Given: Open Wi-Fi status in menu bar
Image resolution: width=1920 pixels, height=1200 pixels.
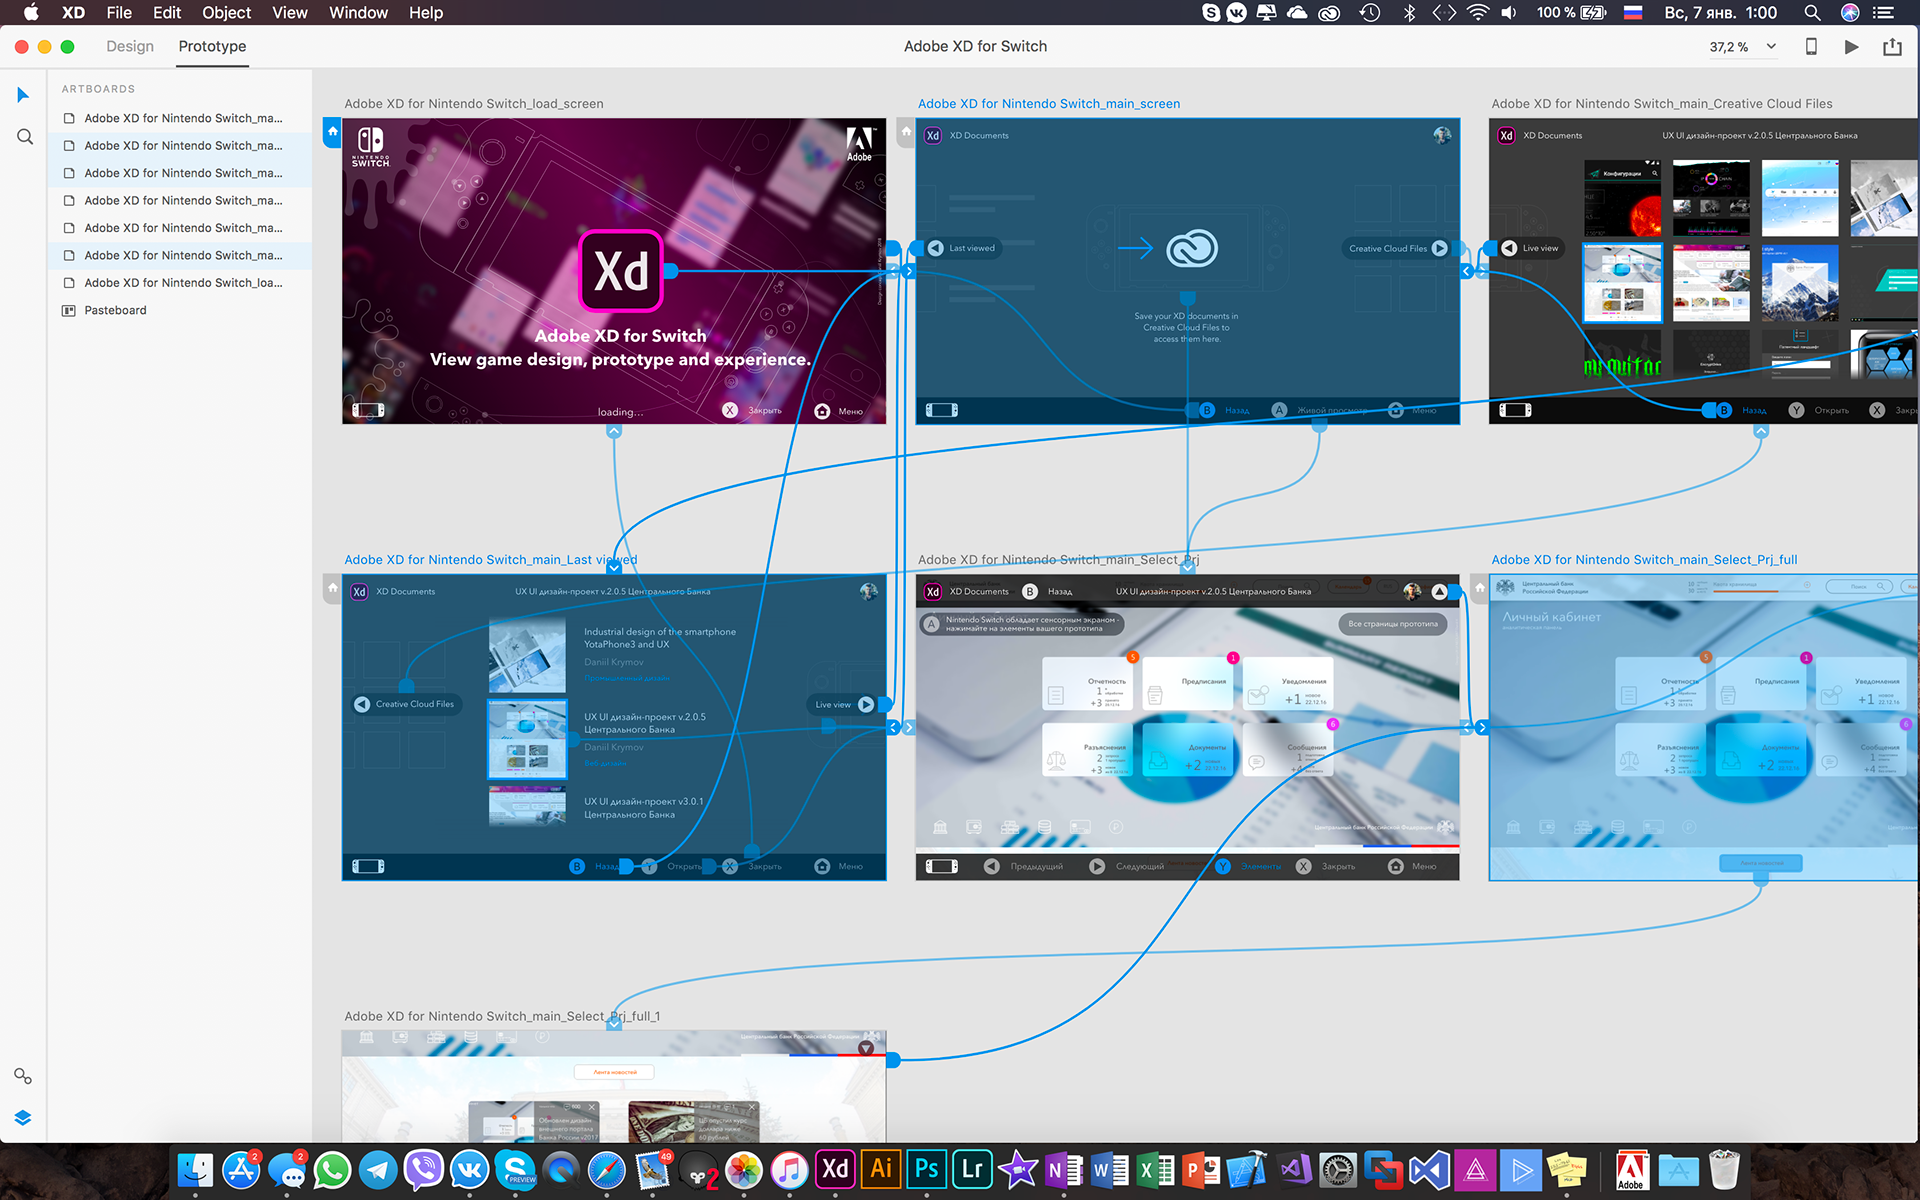Looking at the screenshot, I should coord(1477,13).
